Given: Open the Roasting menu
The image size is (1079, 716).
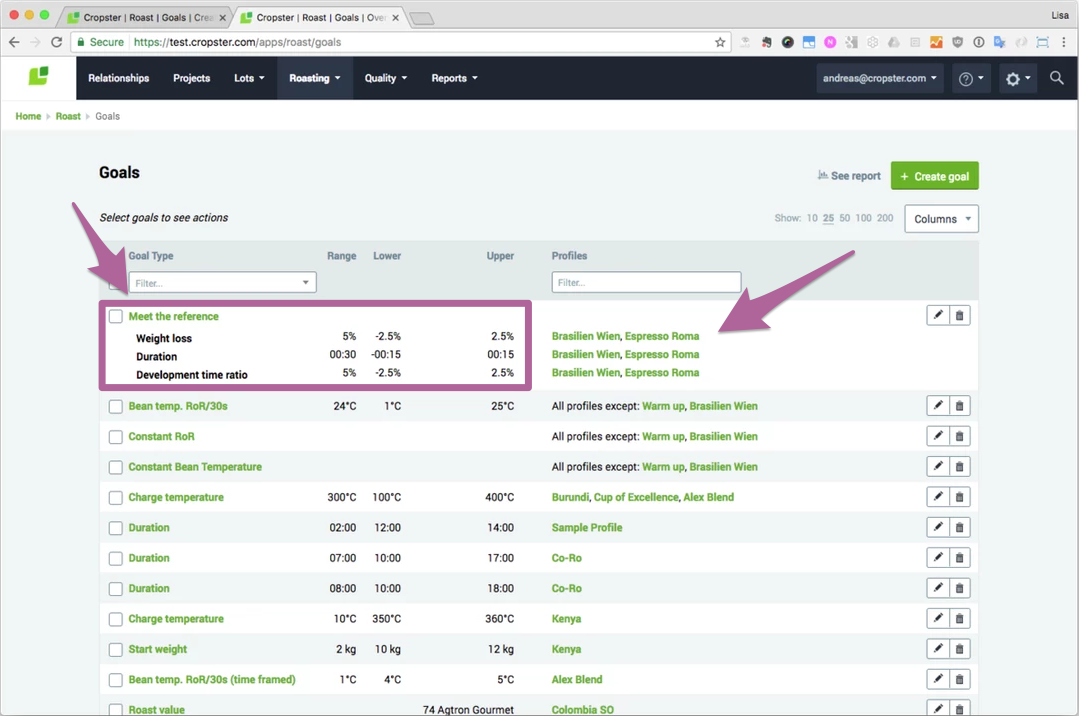Looking at the screenshot, I should tap(314, 78).
